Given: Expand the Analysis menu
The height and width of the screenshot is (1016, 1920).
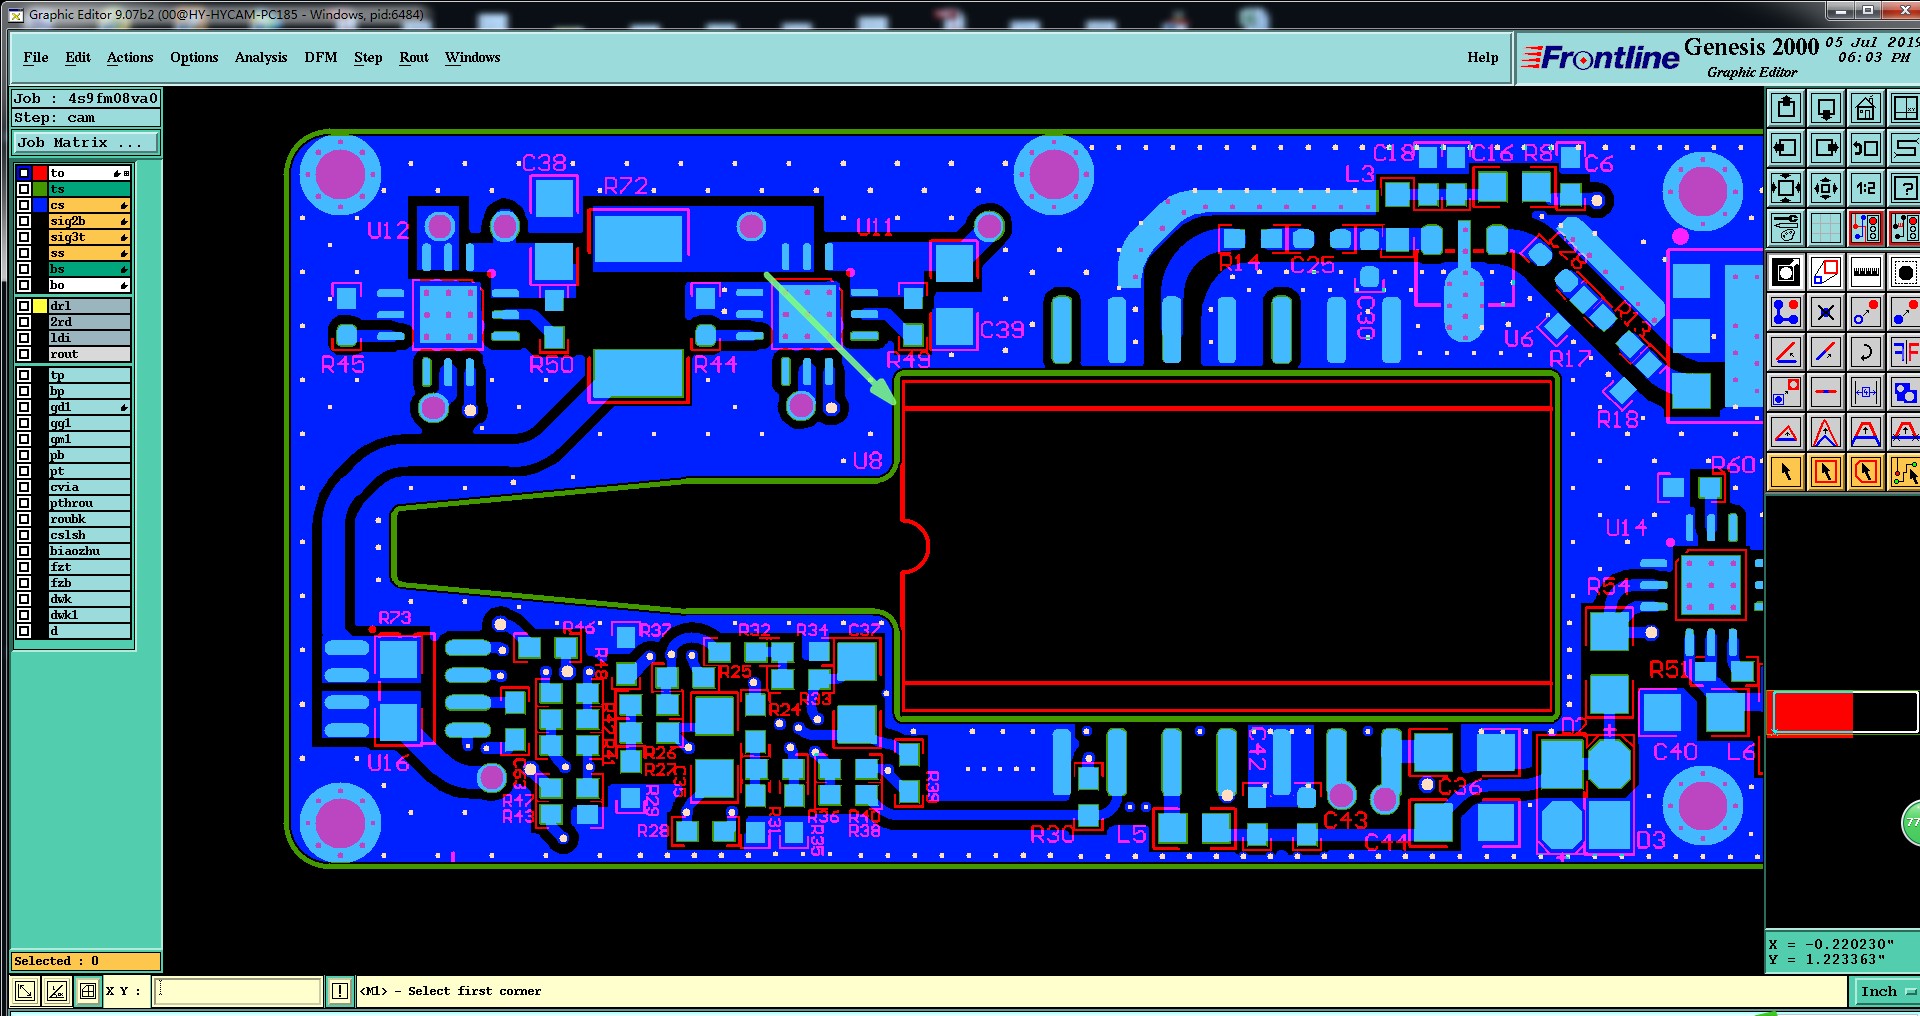Looking at the screenshot, I should [261, 57].
